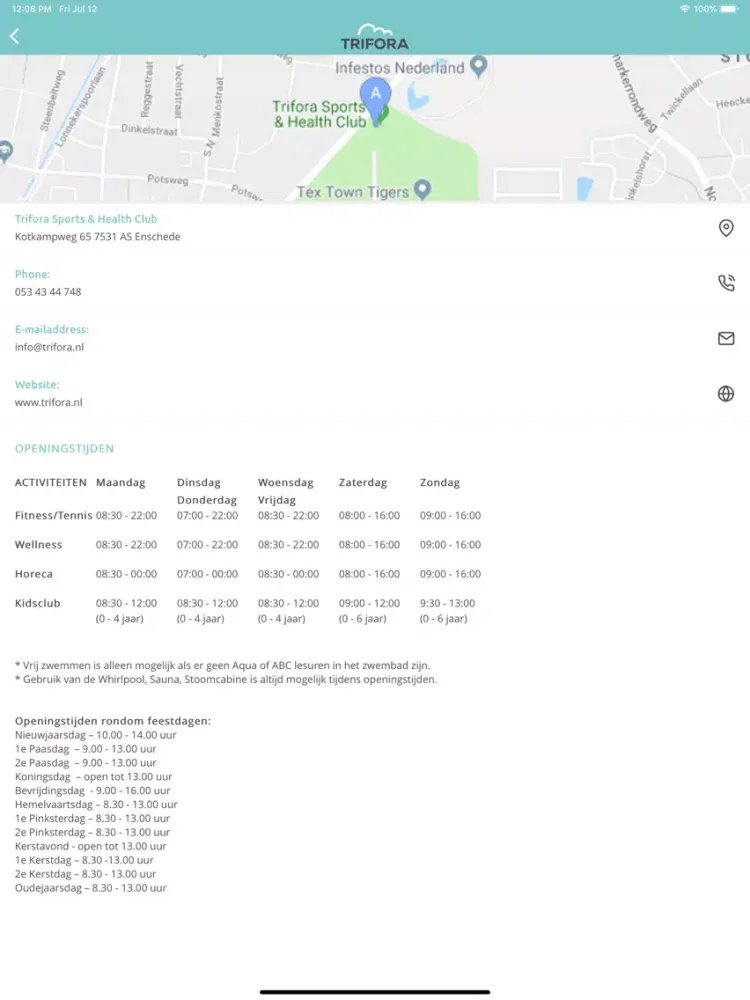Tap Horeca Dinsdag time 07:00 - 00:00
Screen dimensions: 750x1000
point(207,574)
